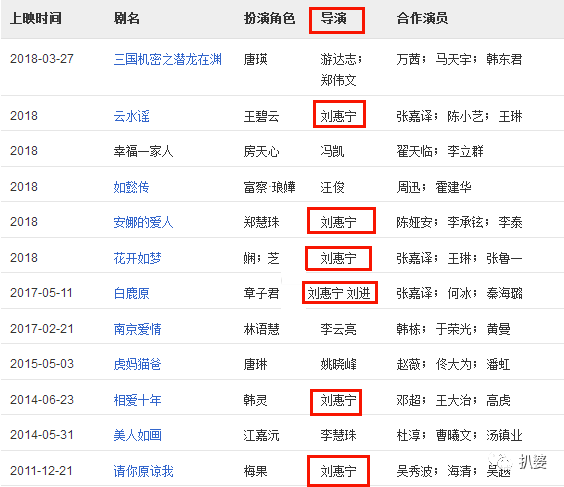The width and height of the screenshot is (564, 487).
Task: Select the date 2018-03-27
Action: pyautogui.click(x=42, y=59)
